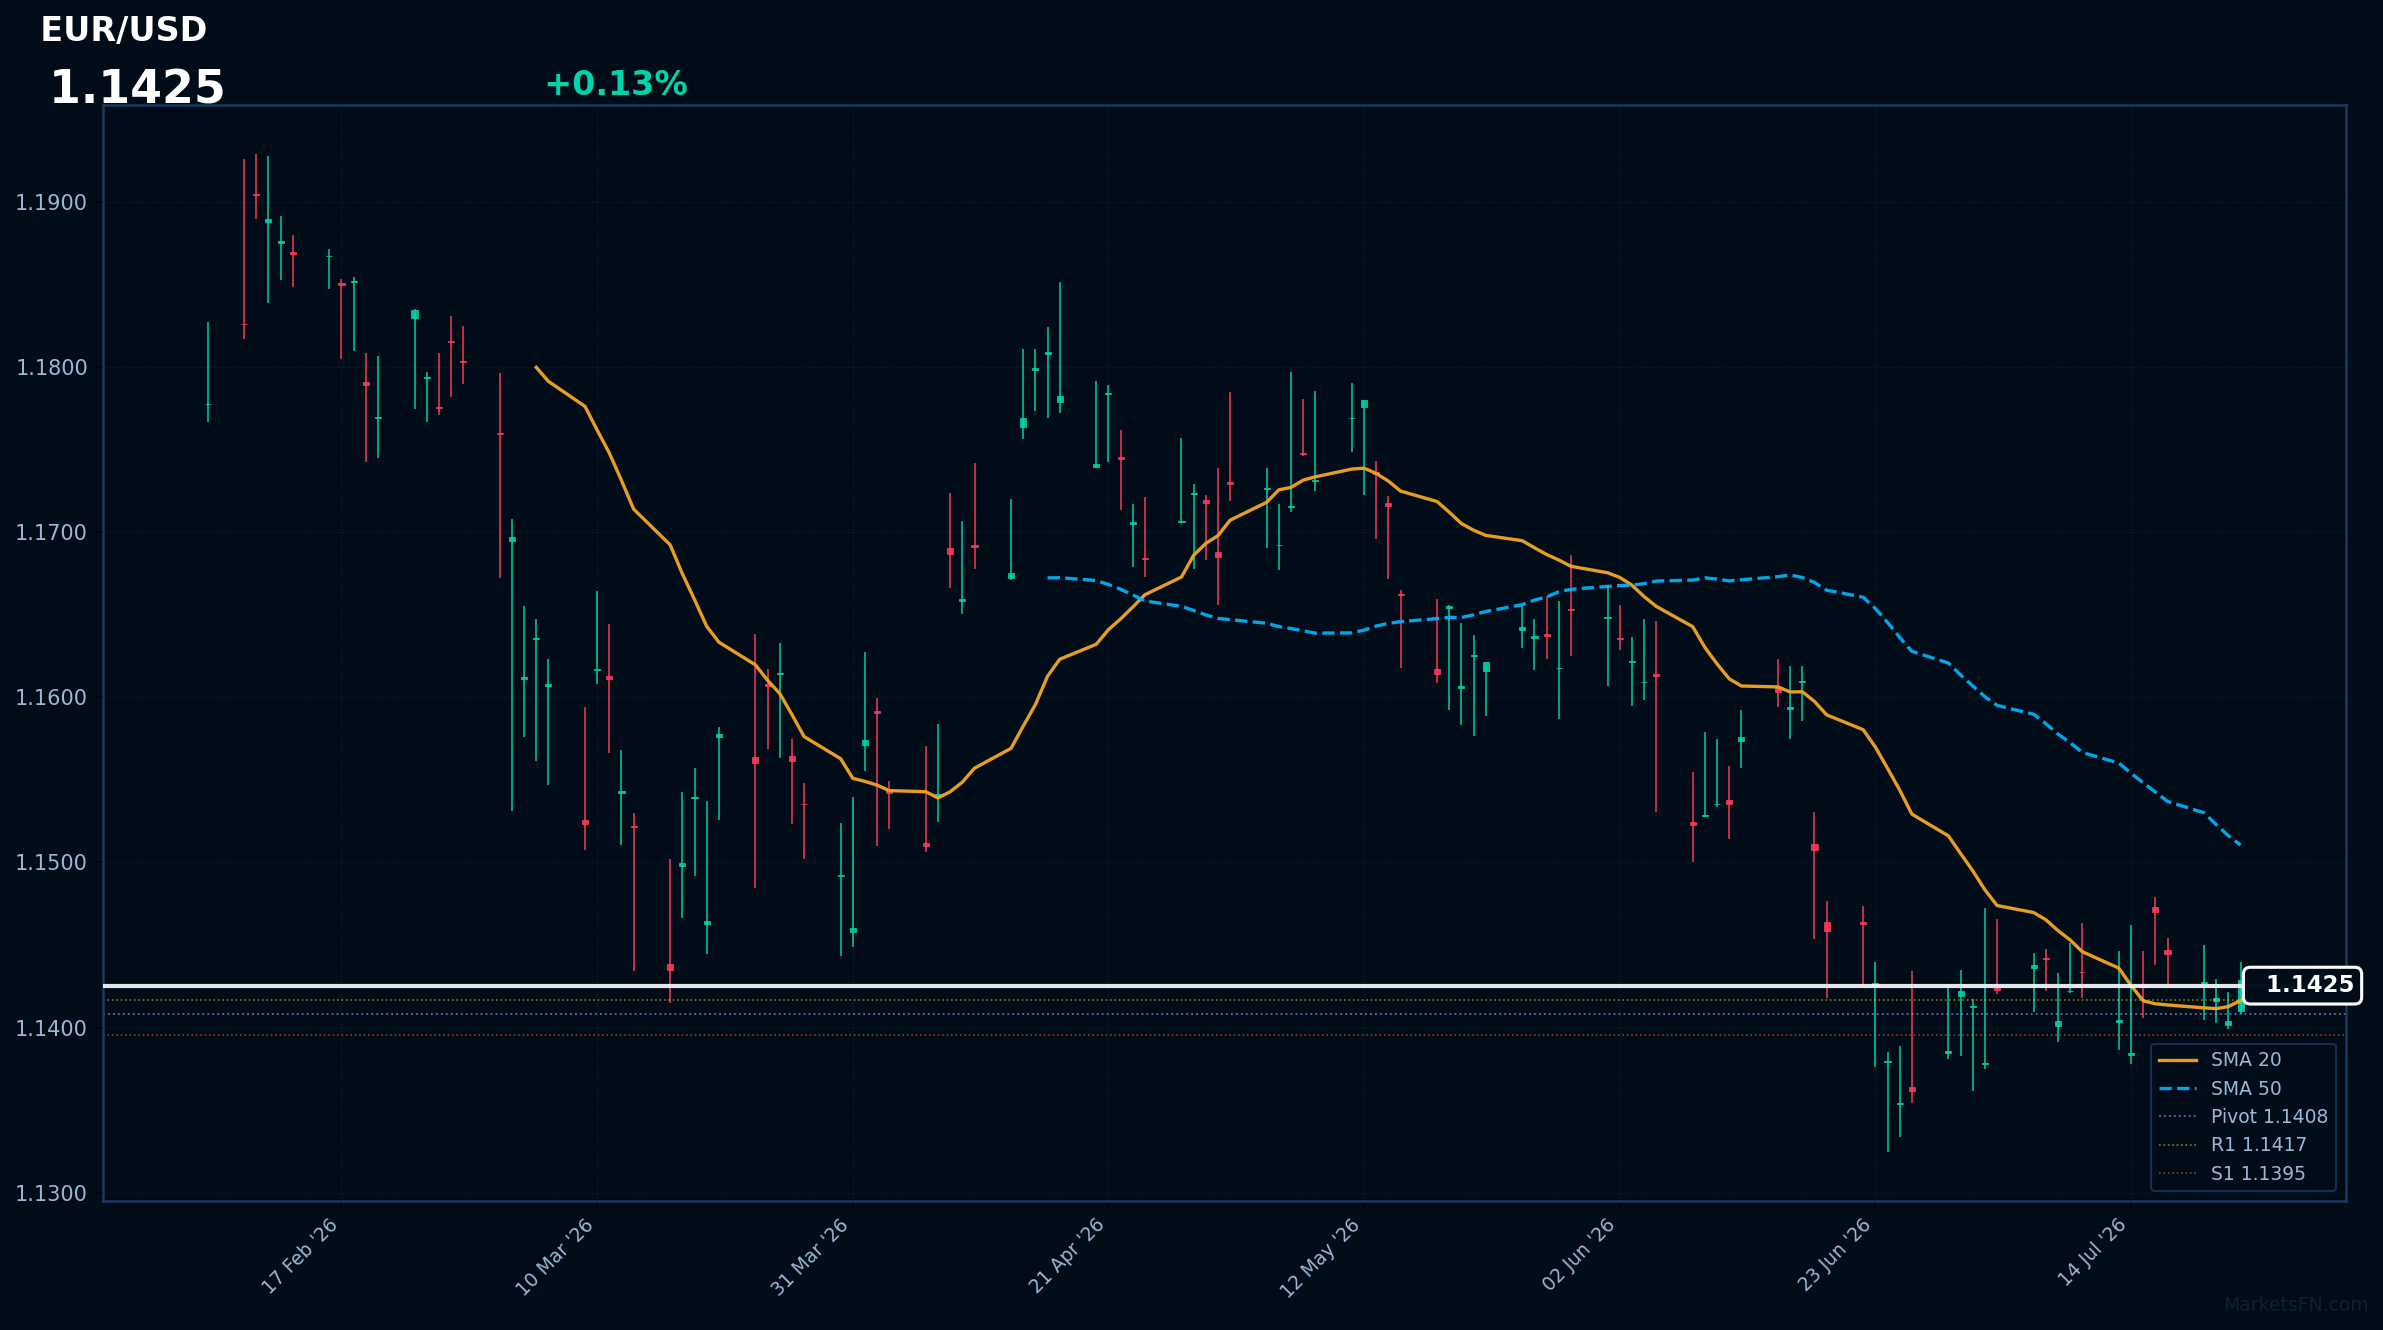Click the orange SMA 20 line swatch in legend

tap(2178, 1060)
